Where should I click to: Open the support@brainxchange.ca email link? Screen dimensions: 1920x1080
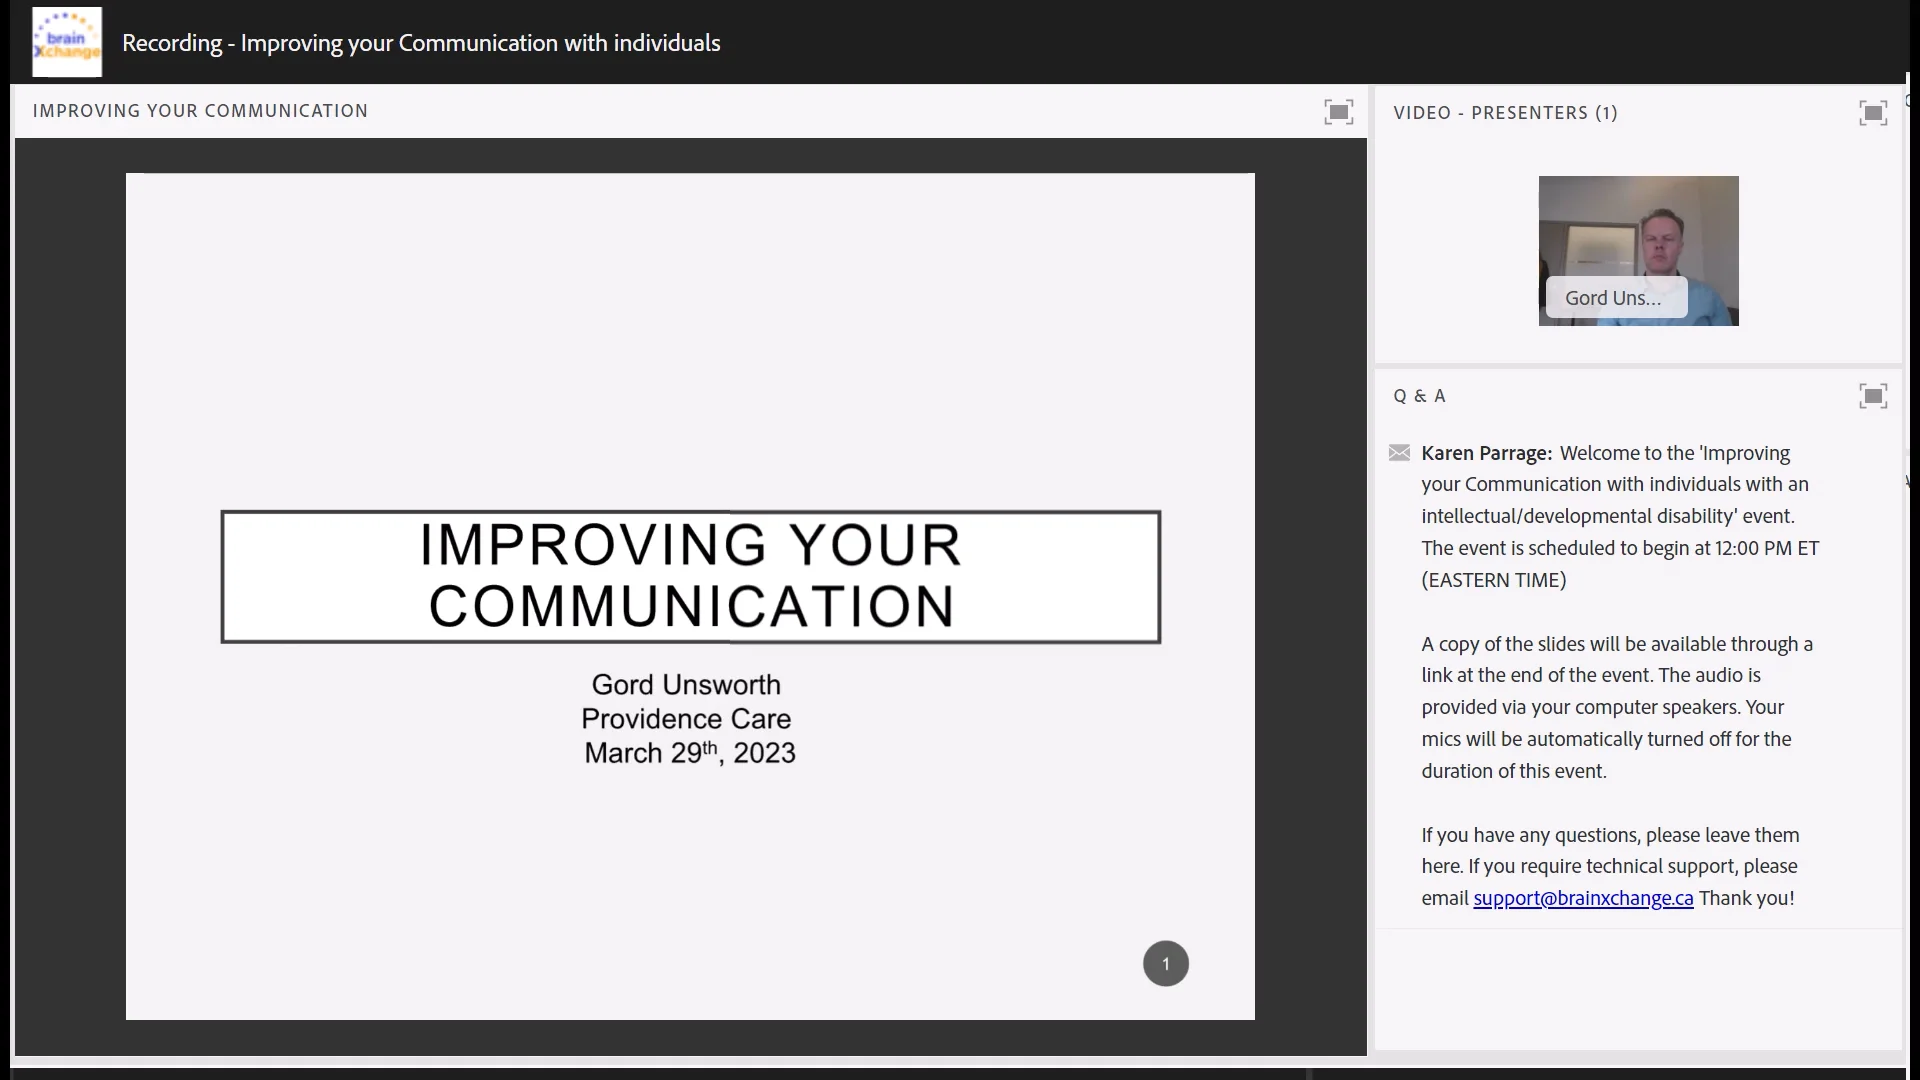[1583, 898]
